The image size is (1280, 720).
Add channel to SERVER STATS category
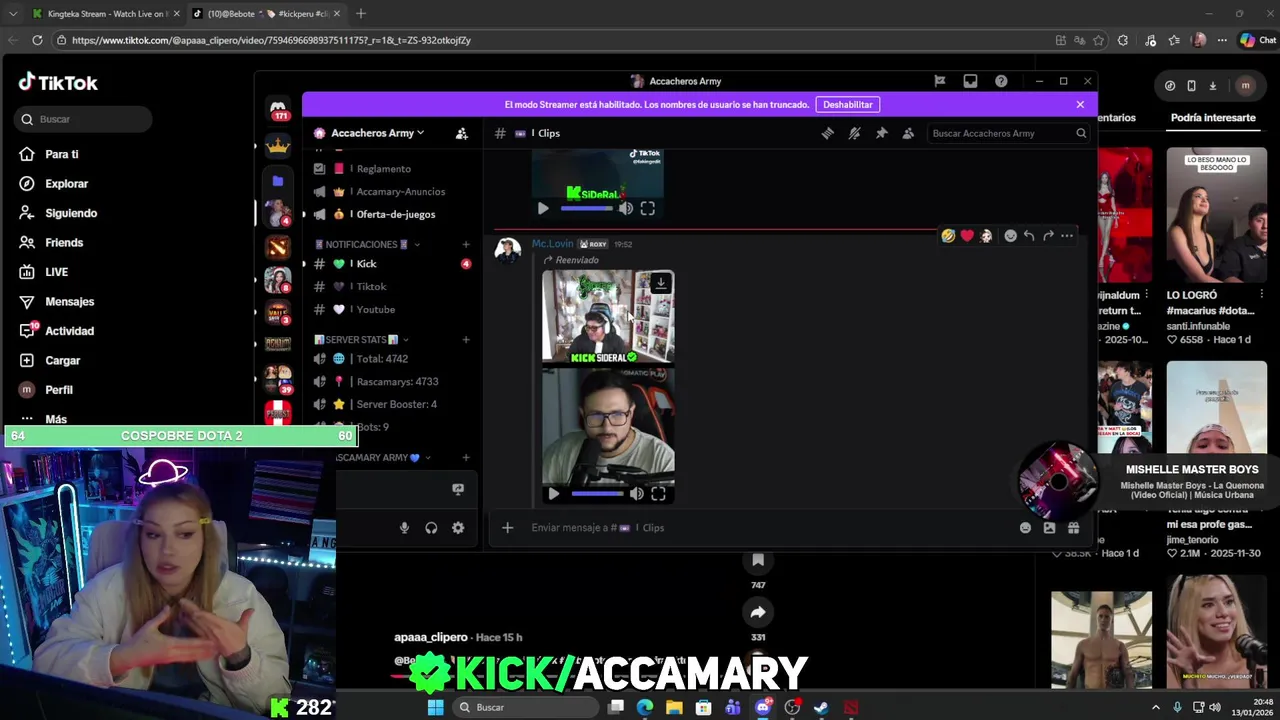coord(466,340)
